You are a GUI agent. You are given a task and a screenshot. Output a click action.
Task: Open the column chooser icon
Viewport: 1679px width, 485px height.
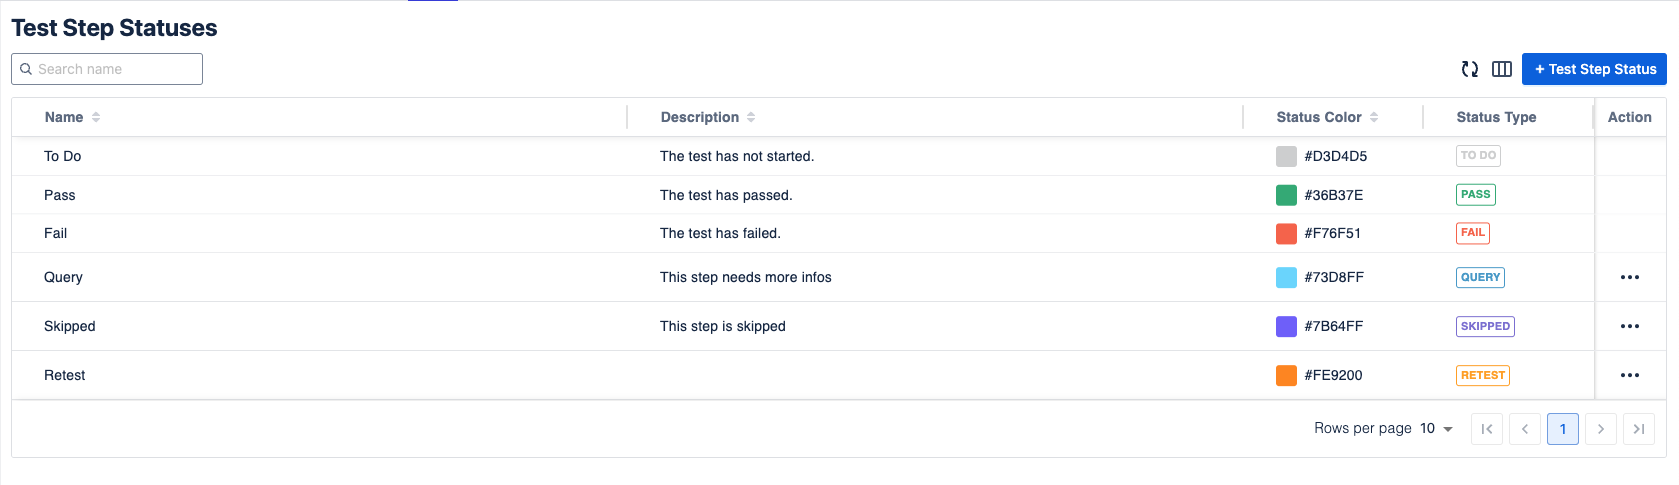[x=1501, y=69]
